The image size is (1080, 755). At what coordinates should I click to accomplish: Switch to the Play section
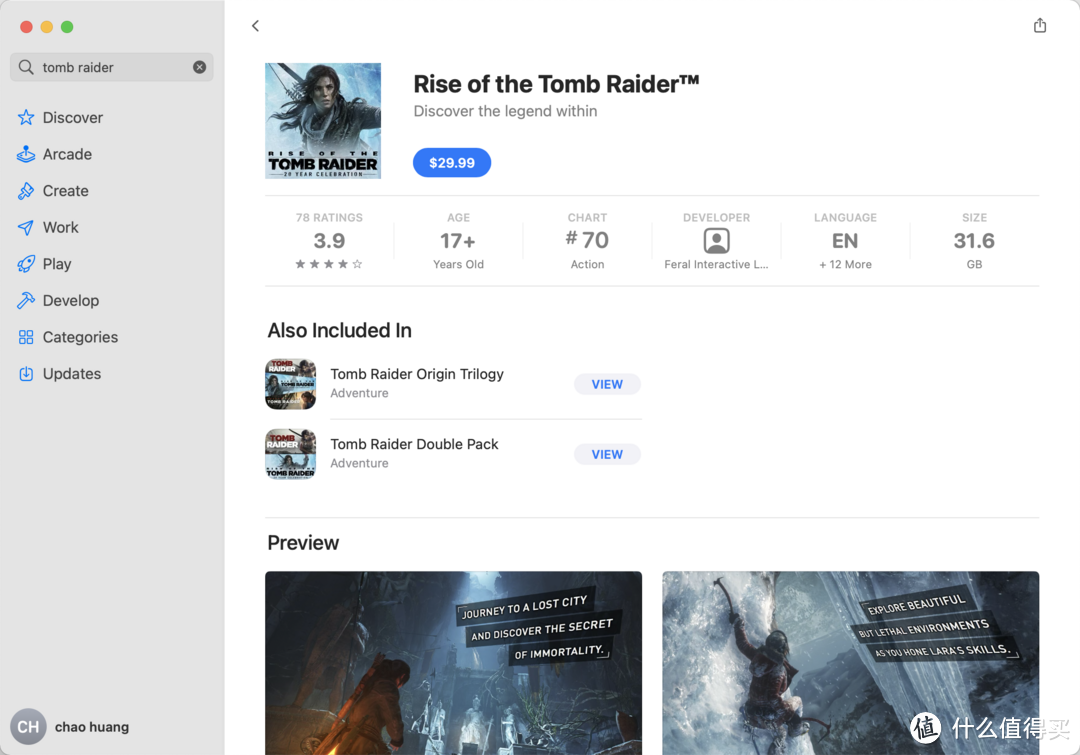pos(57,264)
